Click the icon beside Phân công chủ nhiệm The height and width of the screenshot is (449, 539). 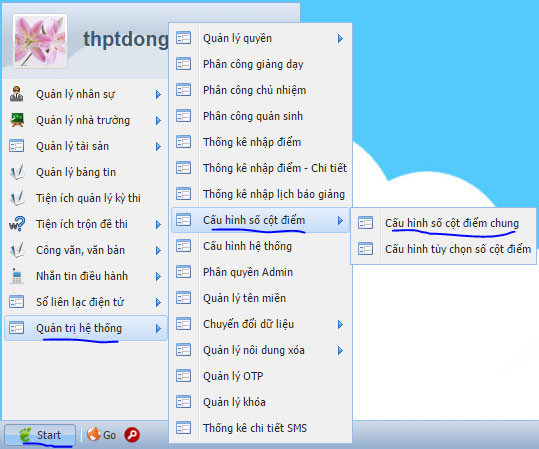[184, 90]
